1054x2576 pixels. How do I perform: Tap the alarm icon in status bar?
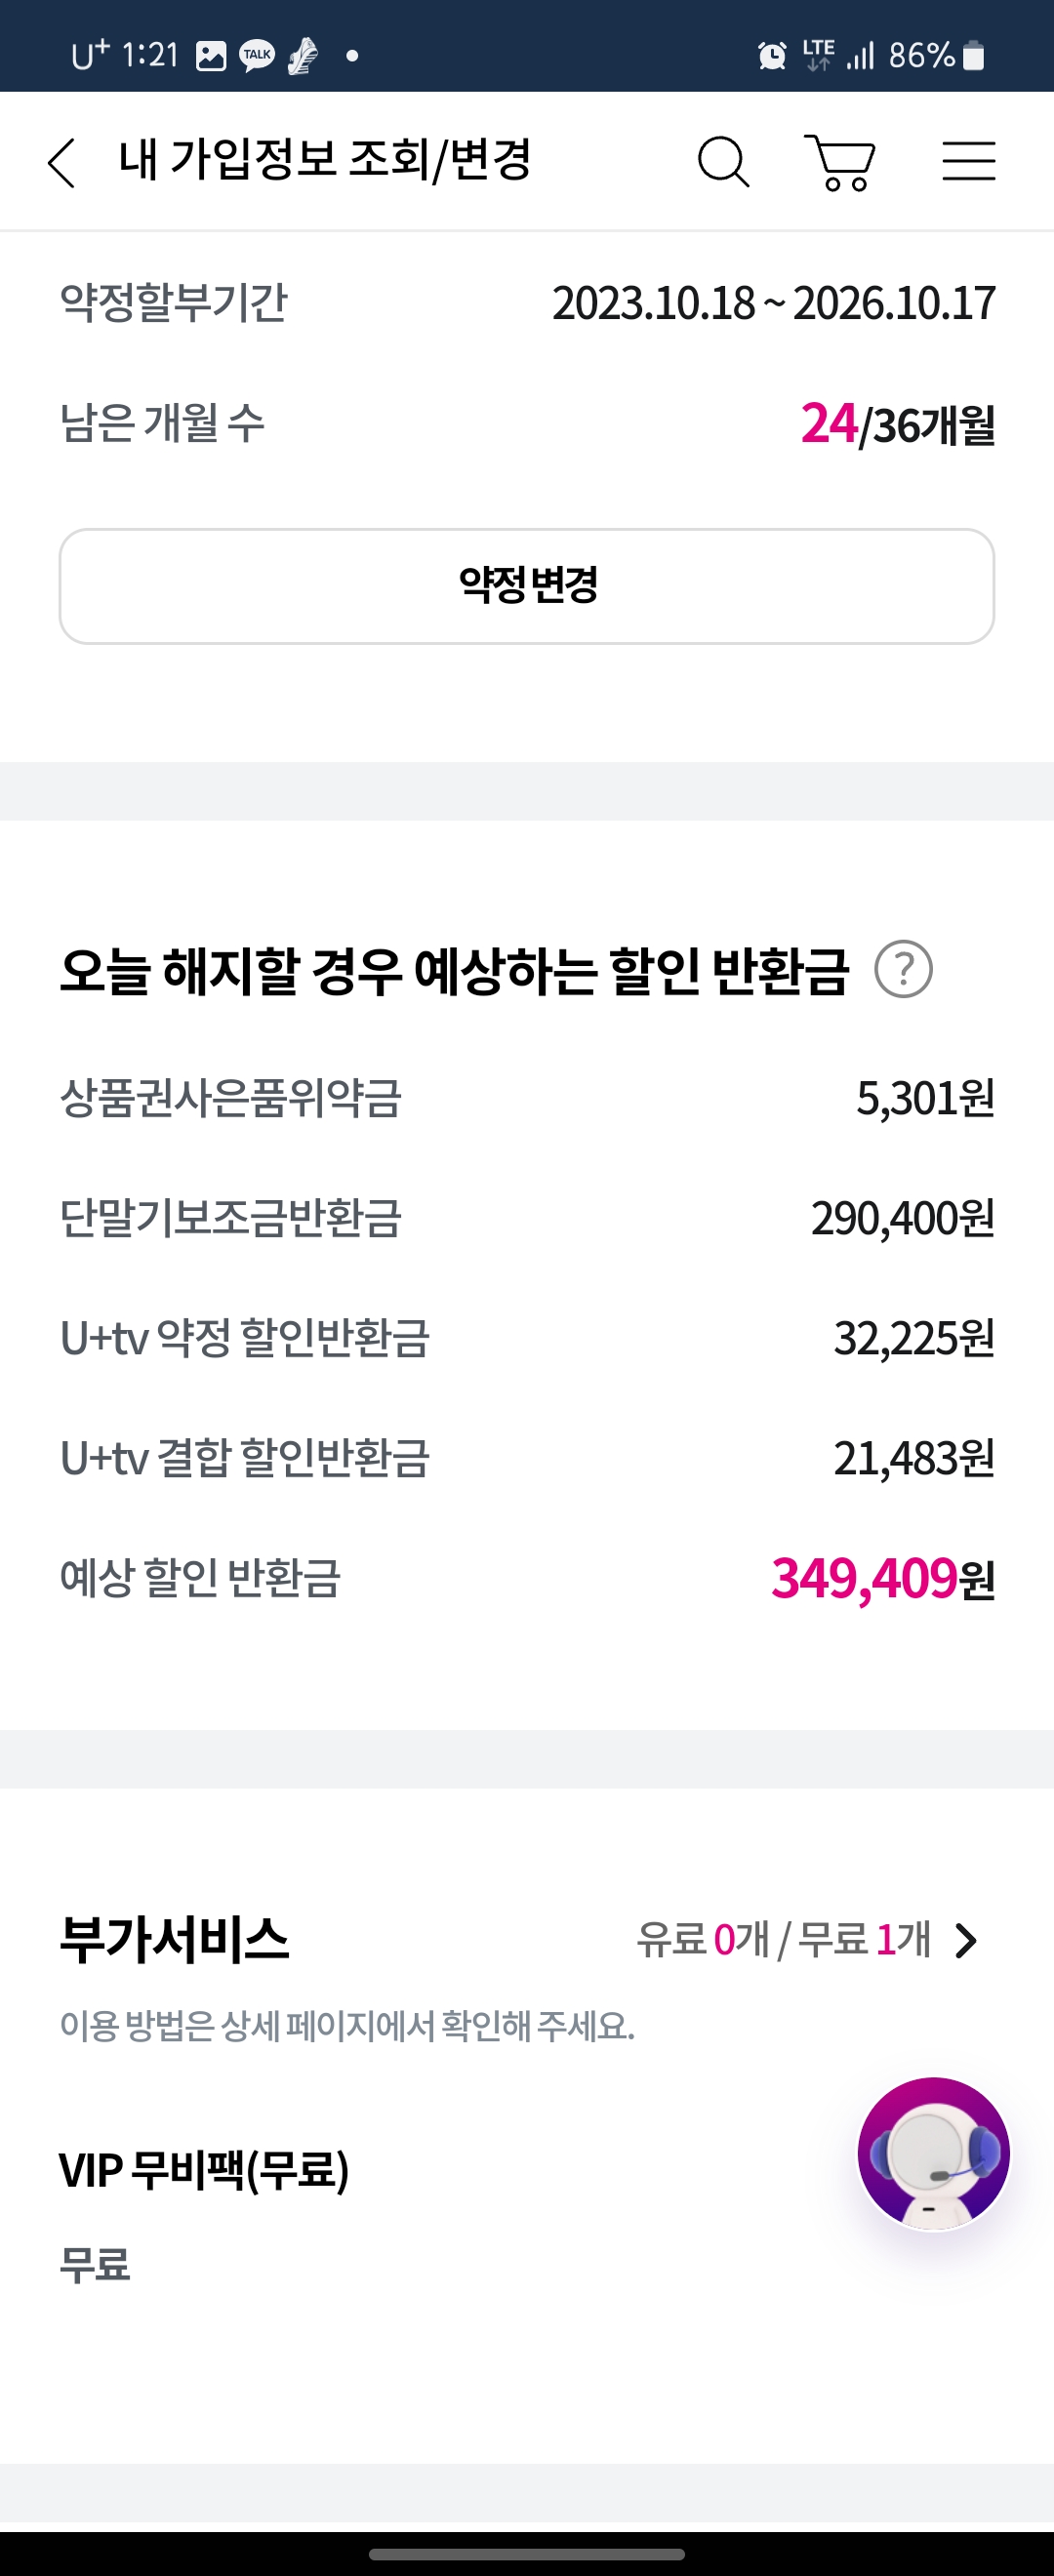tap(772, 56)
